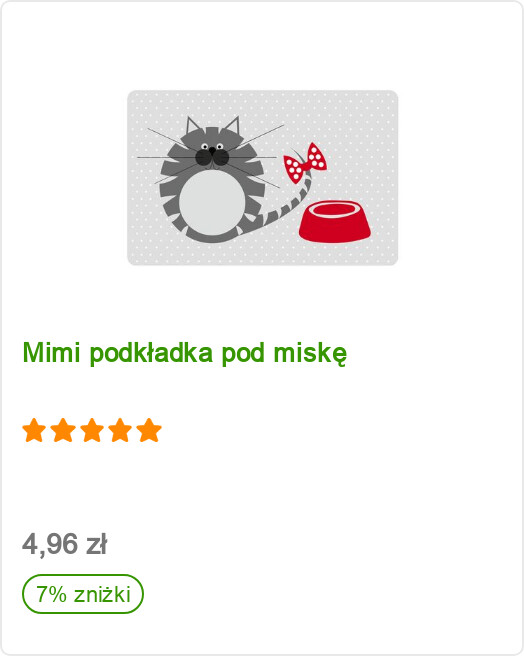Screen dimensions: 524x656
Task: Click the red polka-dot bow in the image
Action: pyautogui.click(x=305, y=162)
